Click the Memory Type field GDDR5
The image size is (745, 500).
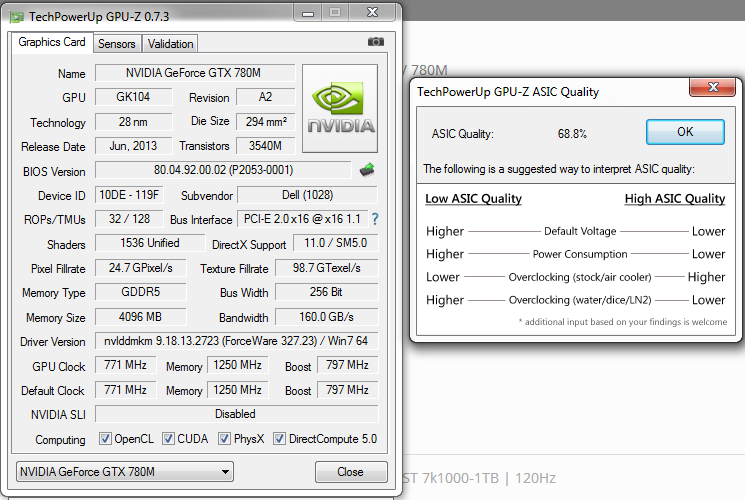click(x=141, y=292)
